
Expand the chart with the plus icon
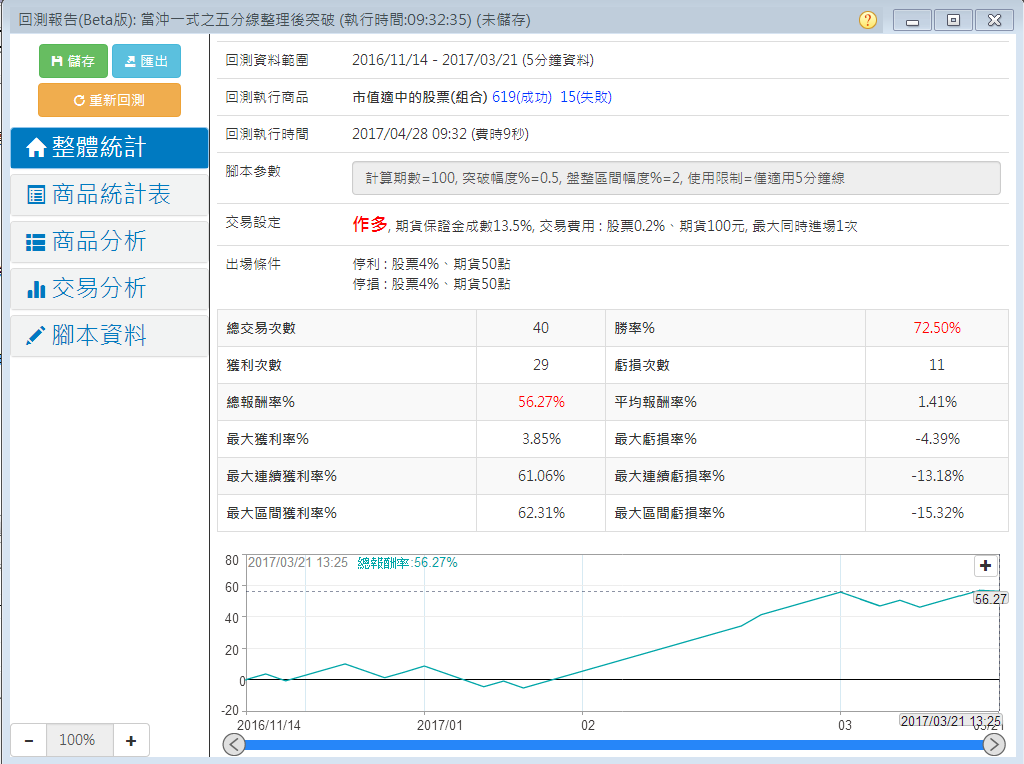click(986, 566)
